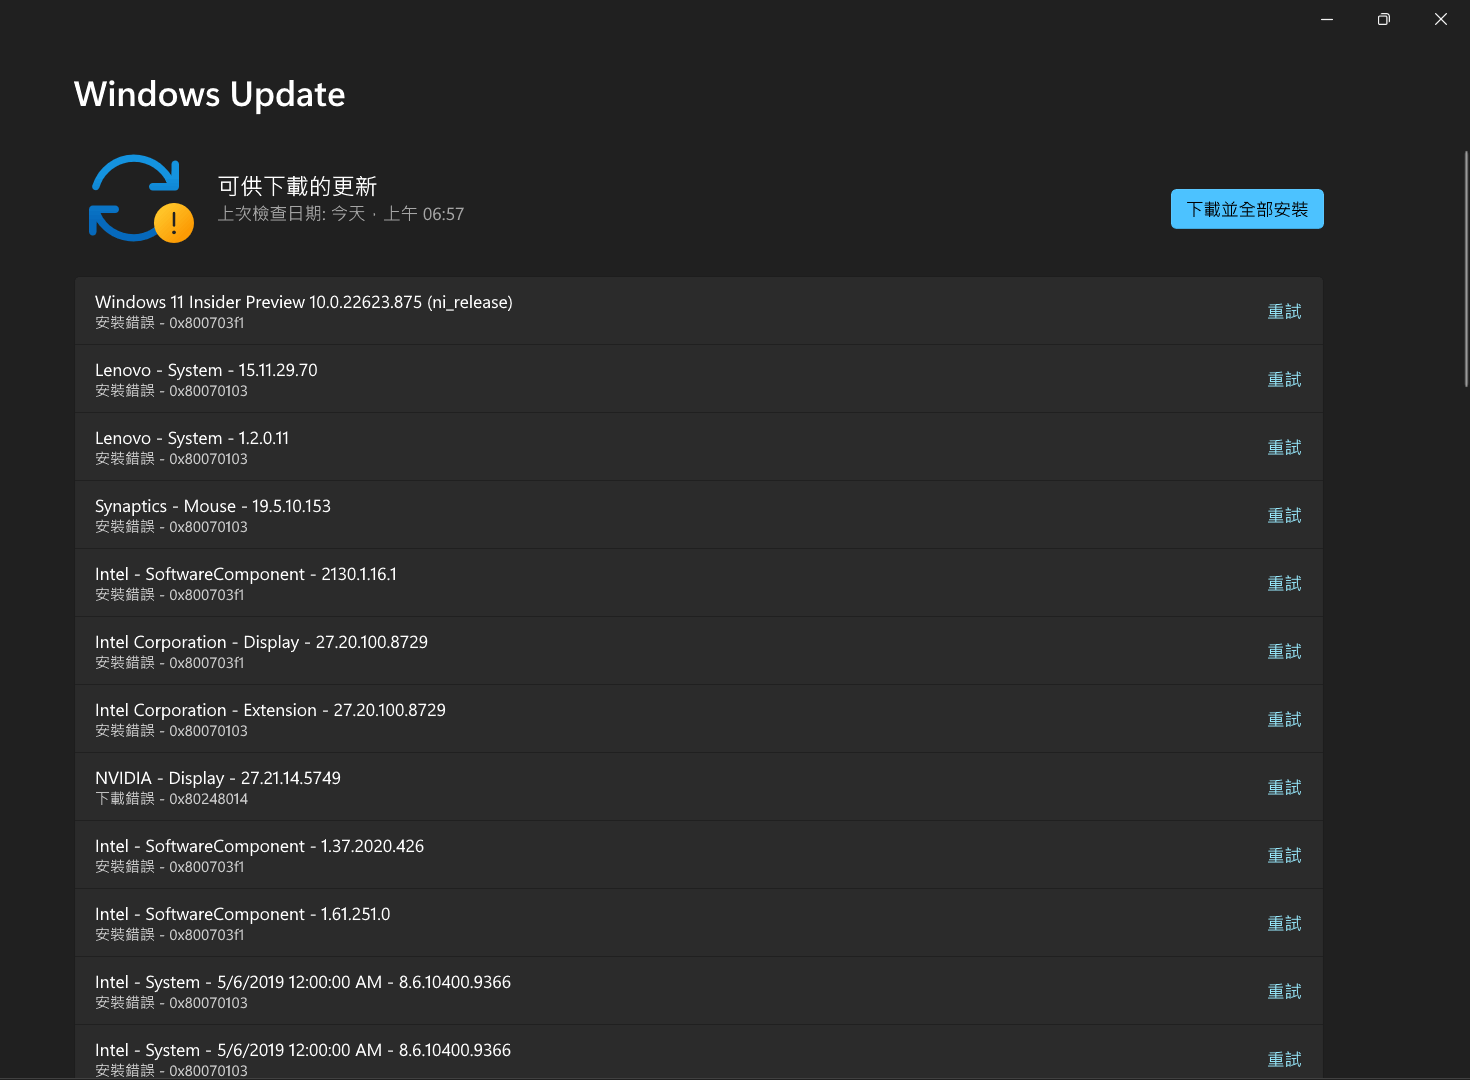The image size is (1470, 1080).
Task: Retry Windows 11 Insider Preview update
Action: pos(1285,312)
